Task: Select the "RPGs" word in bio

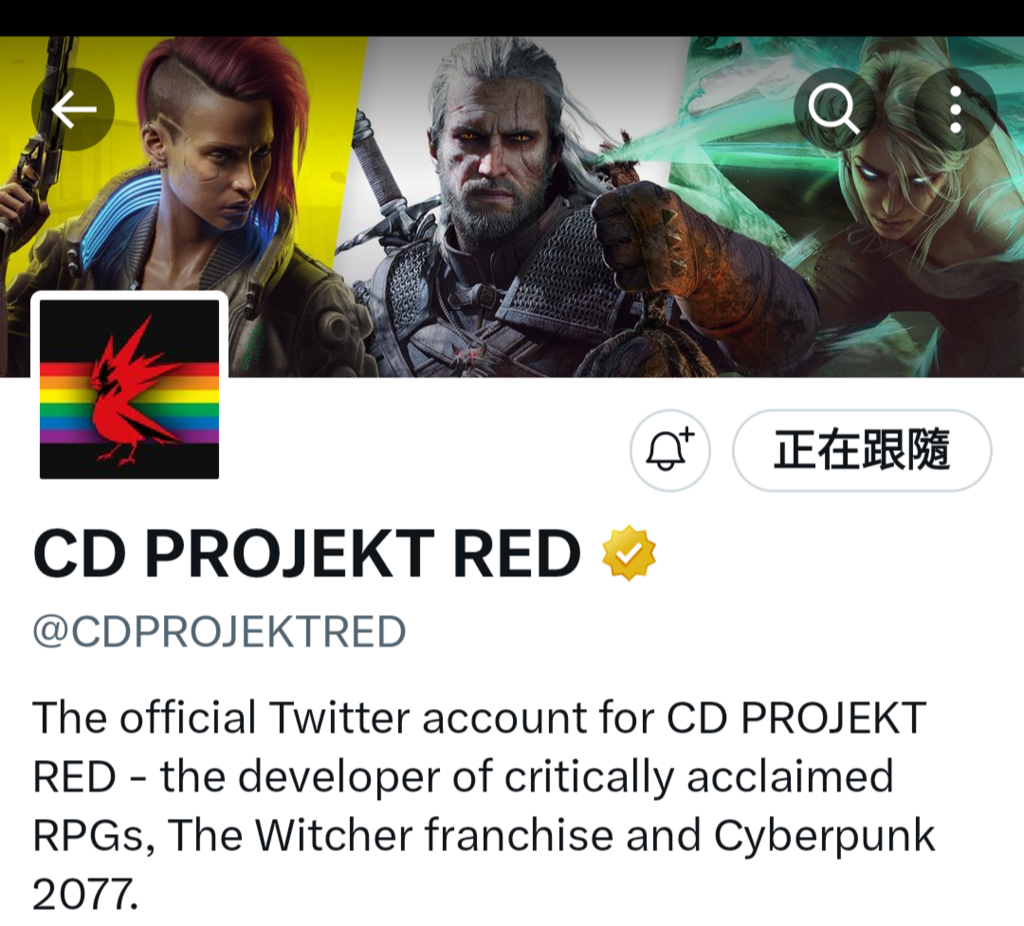Action: pos(88,835)
